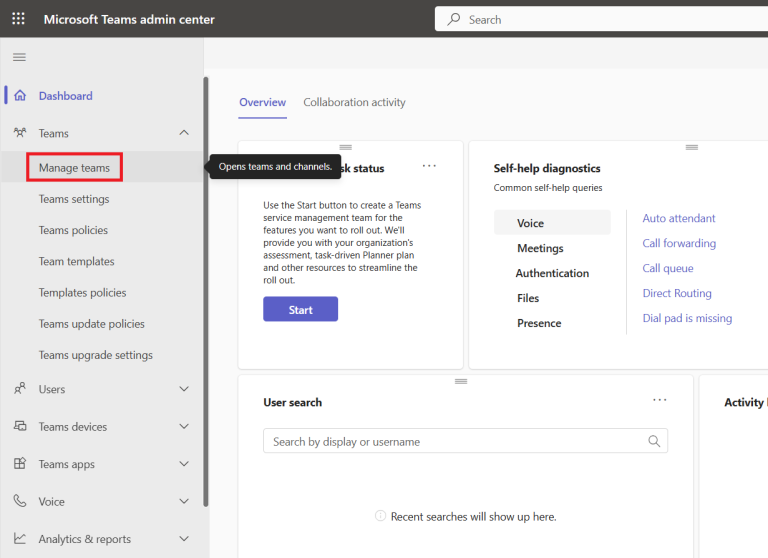Click the sidebar vertical scrollbar
This screenshot has height=558, width=768.
click(206, 291)
